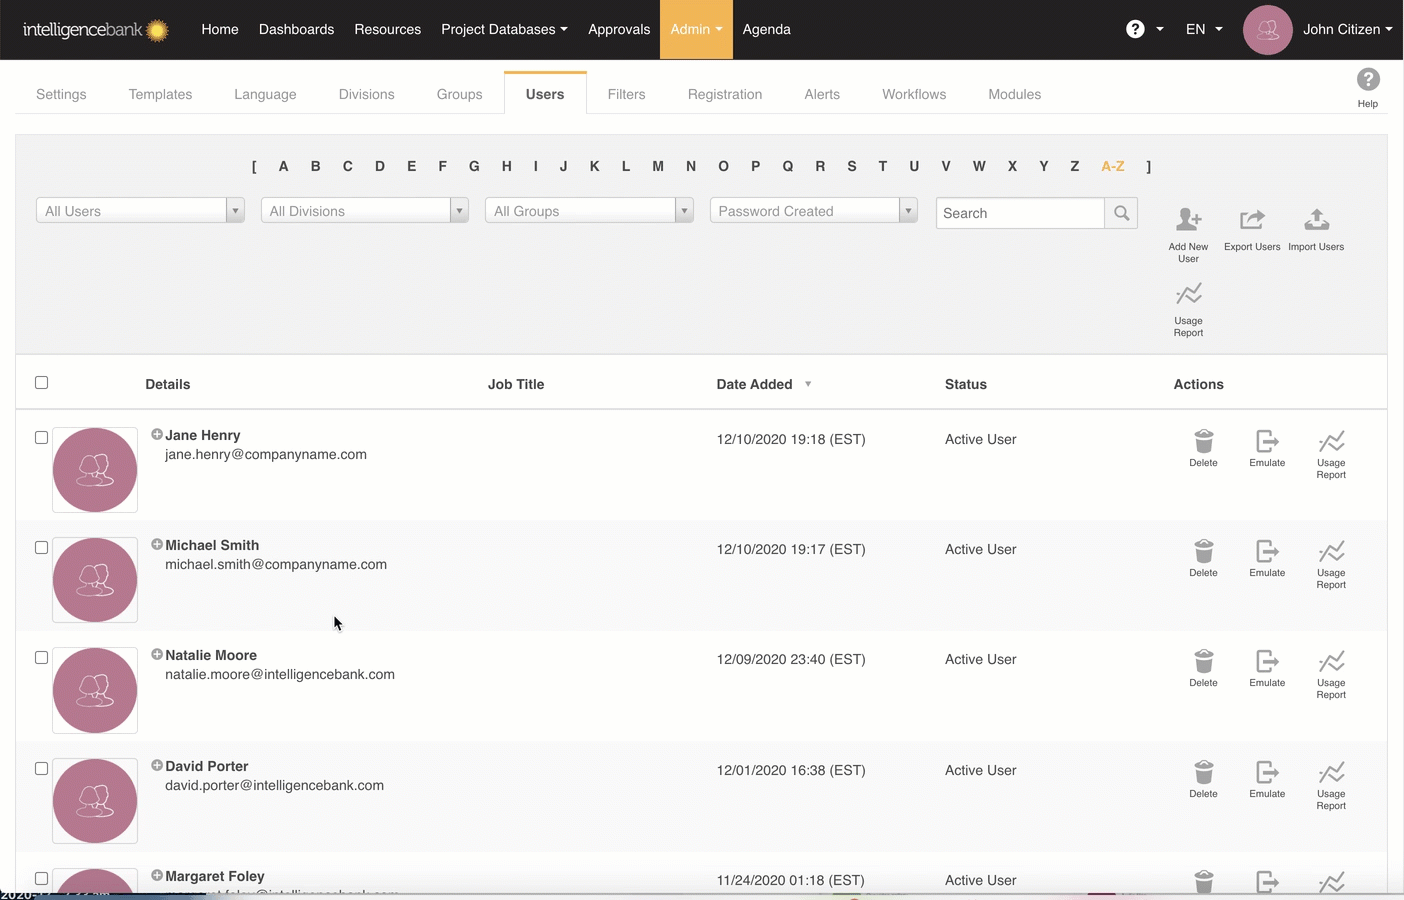Viewport: 1404px width, 900px height.
Task: Filter users by letter M
Action: tap(657, 166)
